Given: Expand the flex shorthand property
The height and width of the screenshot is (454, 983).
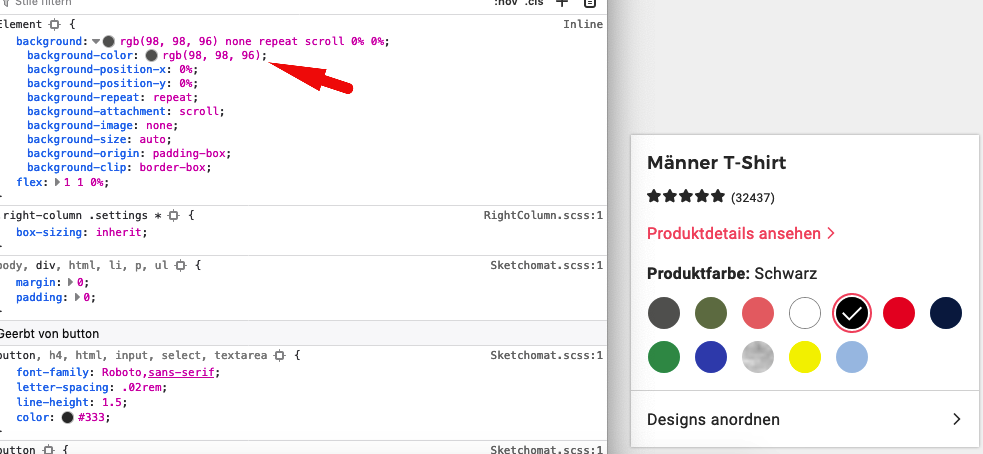Looking at the screenshot, I should point(56,182).
